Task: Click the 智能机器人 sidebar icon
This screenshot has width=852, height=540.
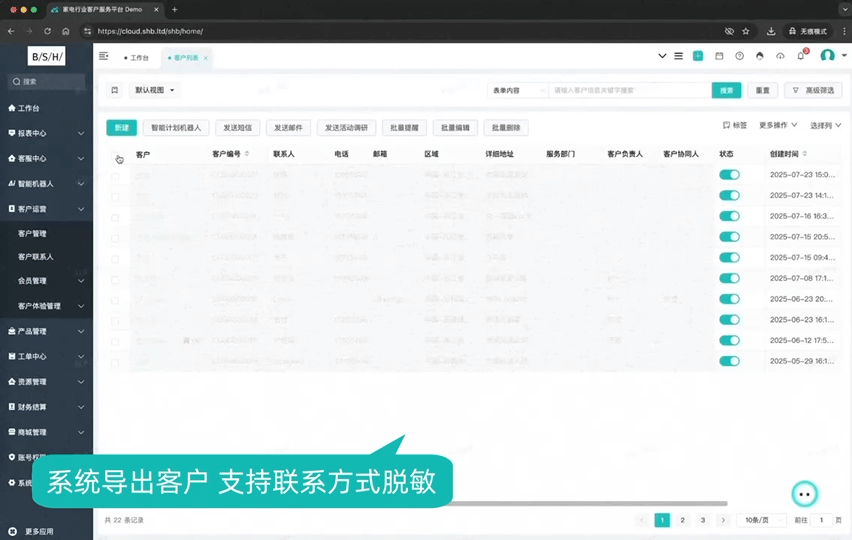Action: (12, 184)
